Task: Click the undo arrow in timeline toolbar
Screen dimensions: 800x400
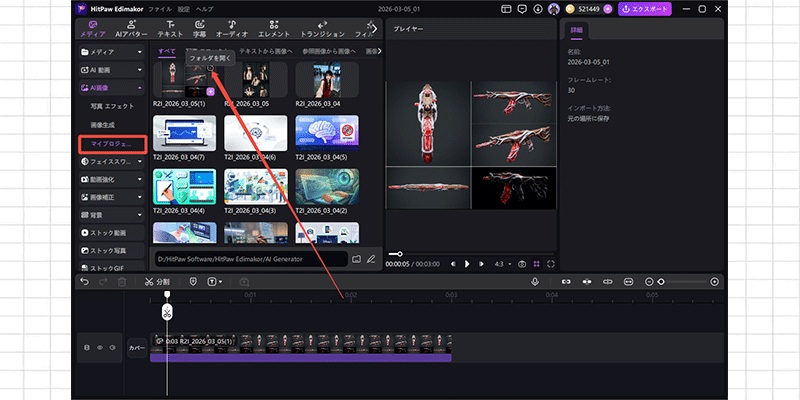Action: point(85,282)
